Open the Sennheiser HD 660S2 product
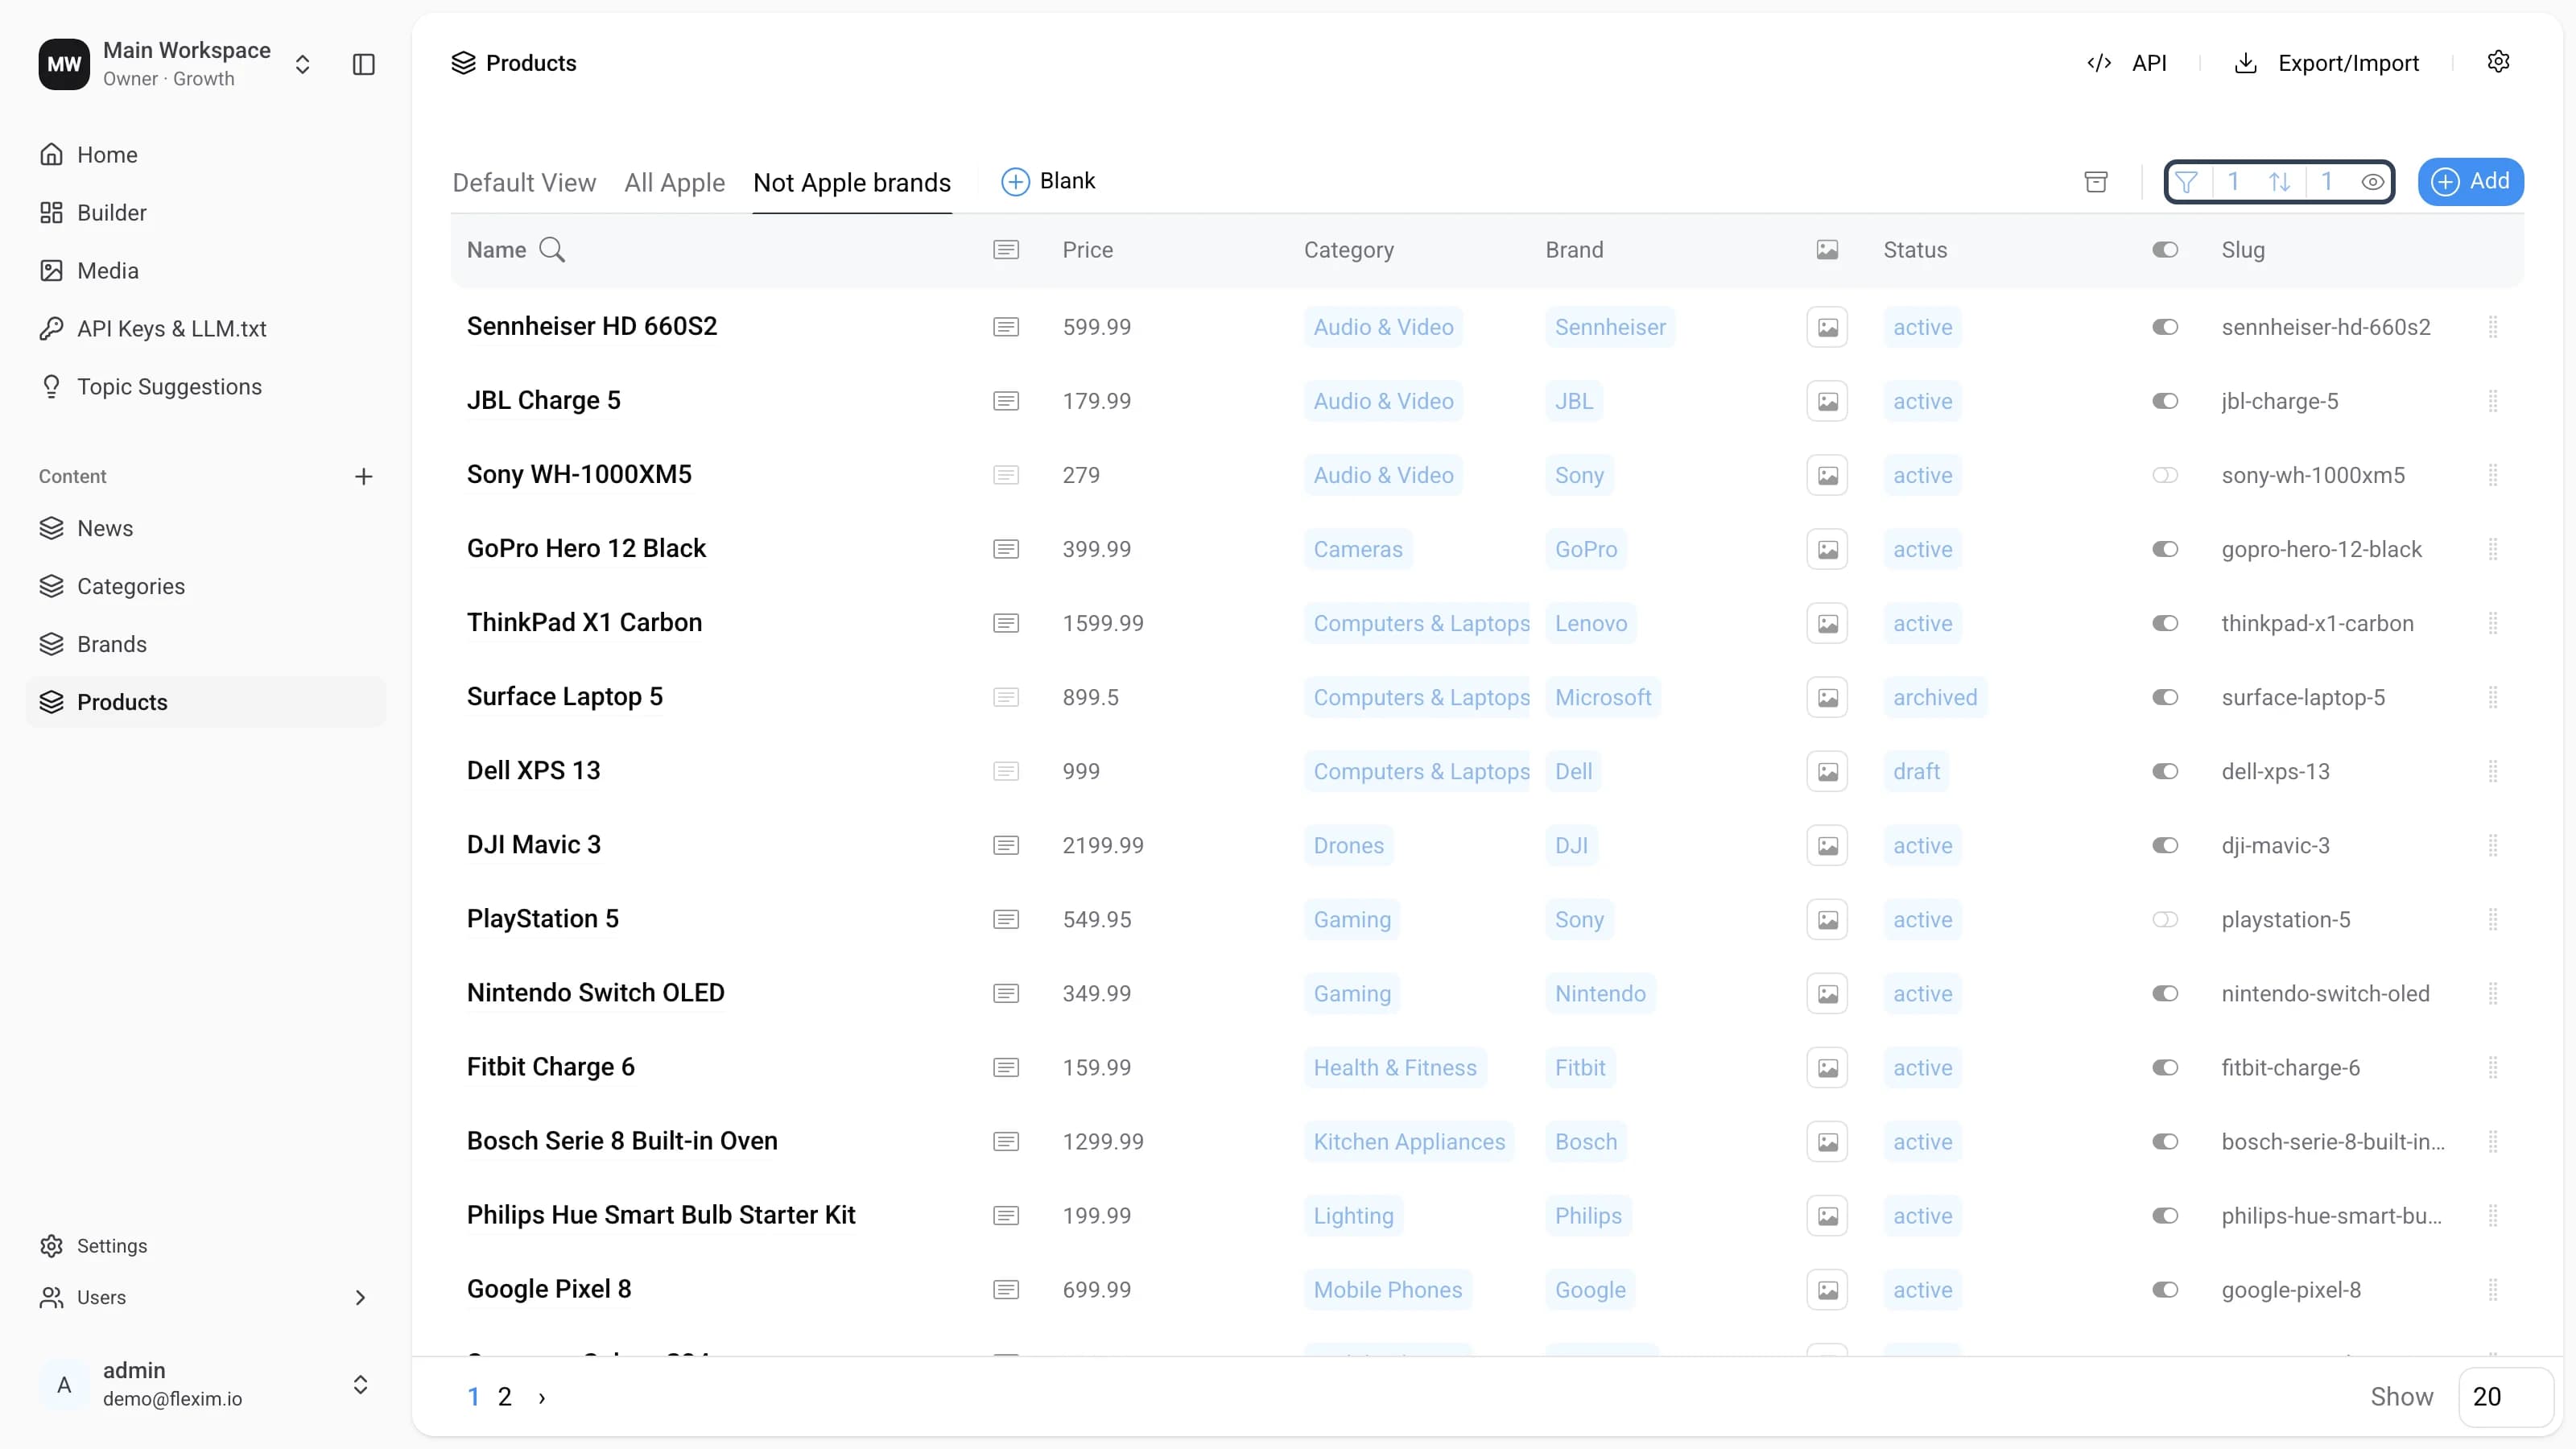2576x1449 pixels. (592, 326)
